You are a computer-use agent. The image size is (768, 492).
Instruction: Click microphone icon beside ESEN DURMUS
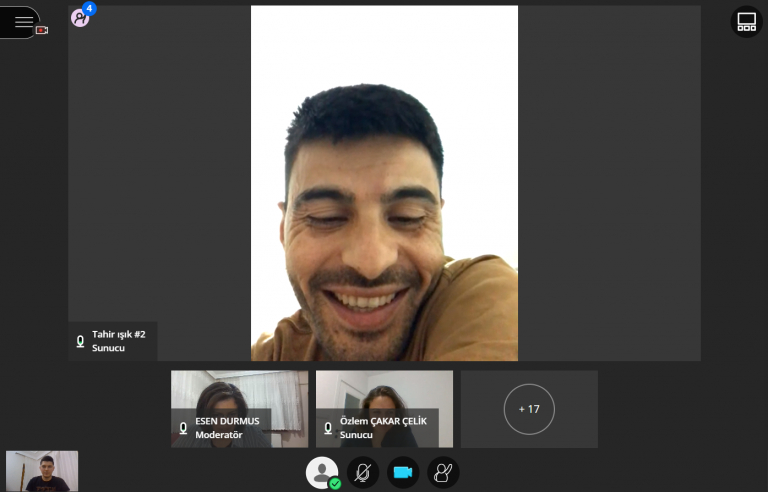[x=183, y=428]
